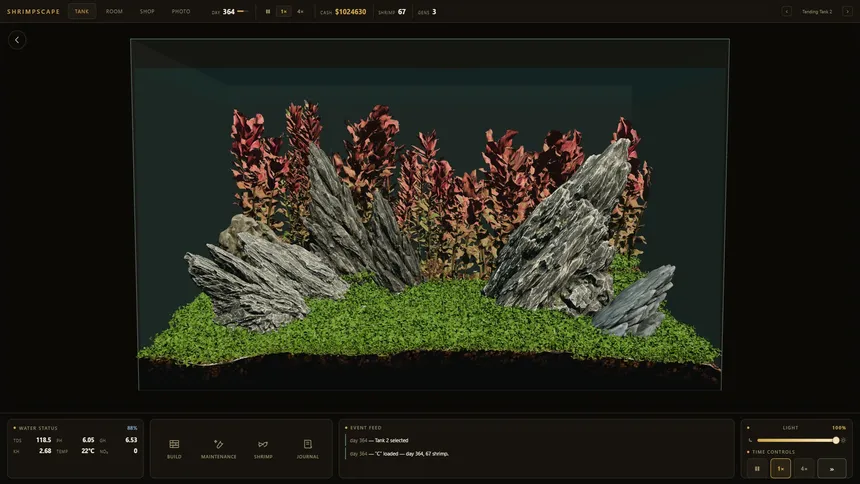Open the Shrimp panel
This screenshot has height=484, width=860.
(263, 448)
